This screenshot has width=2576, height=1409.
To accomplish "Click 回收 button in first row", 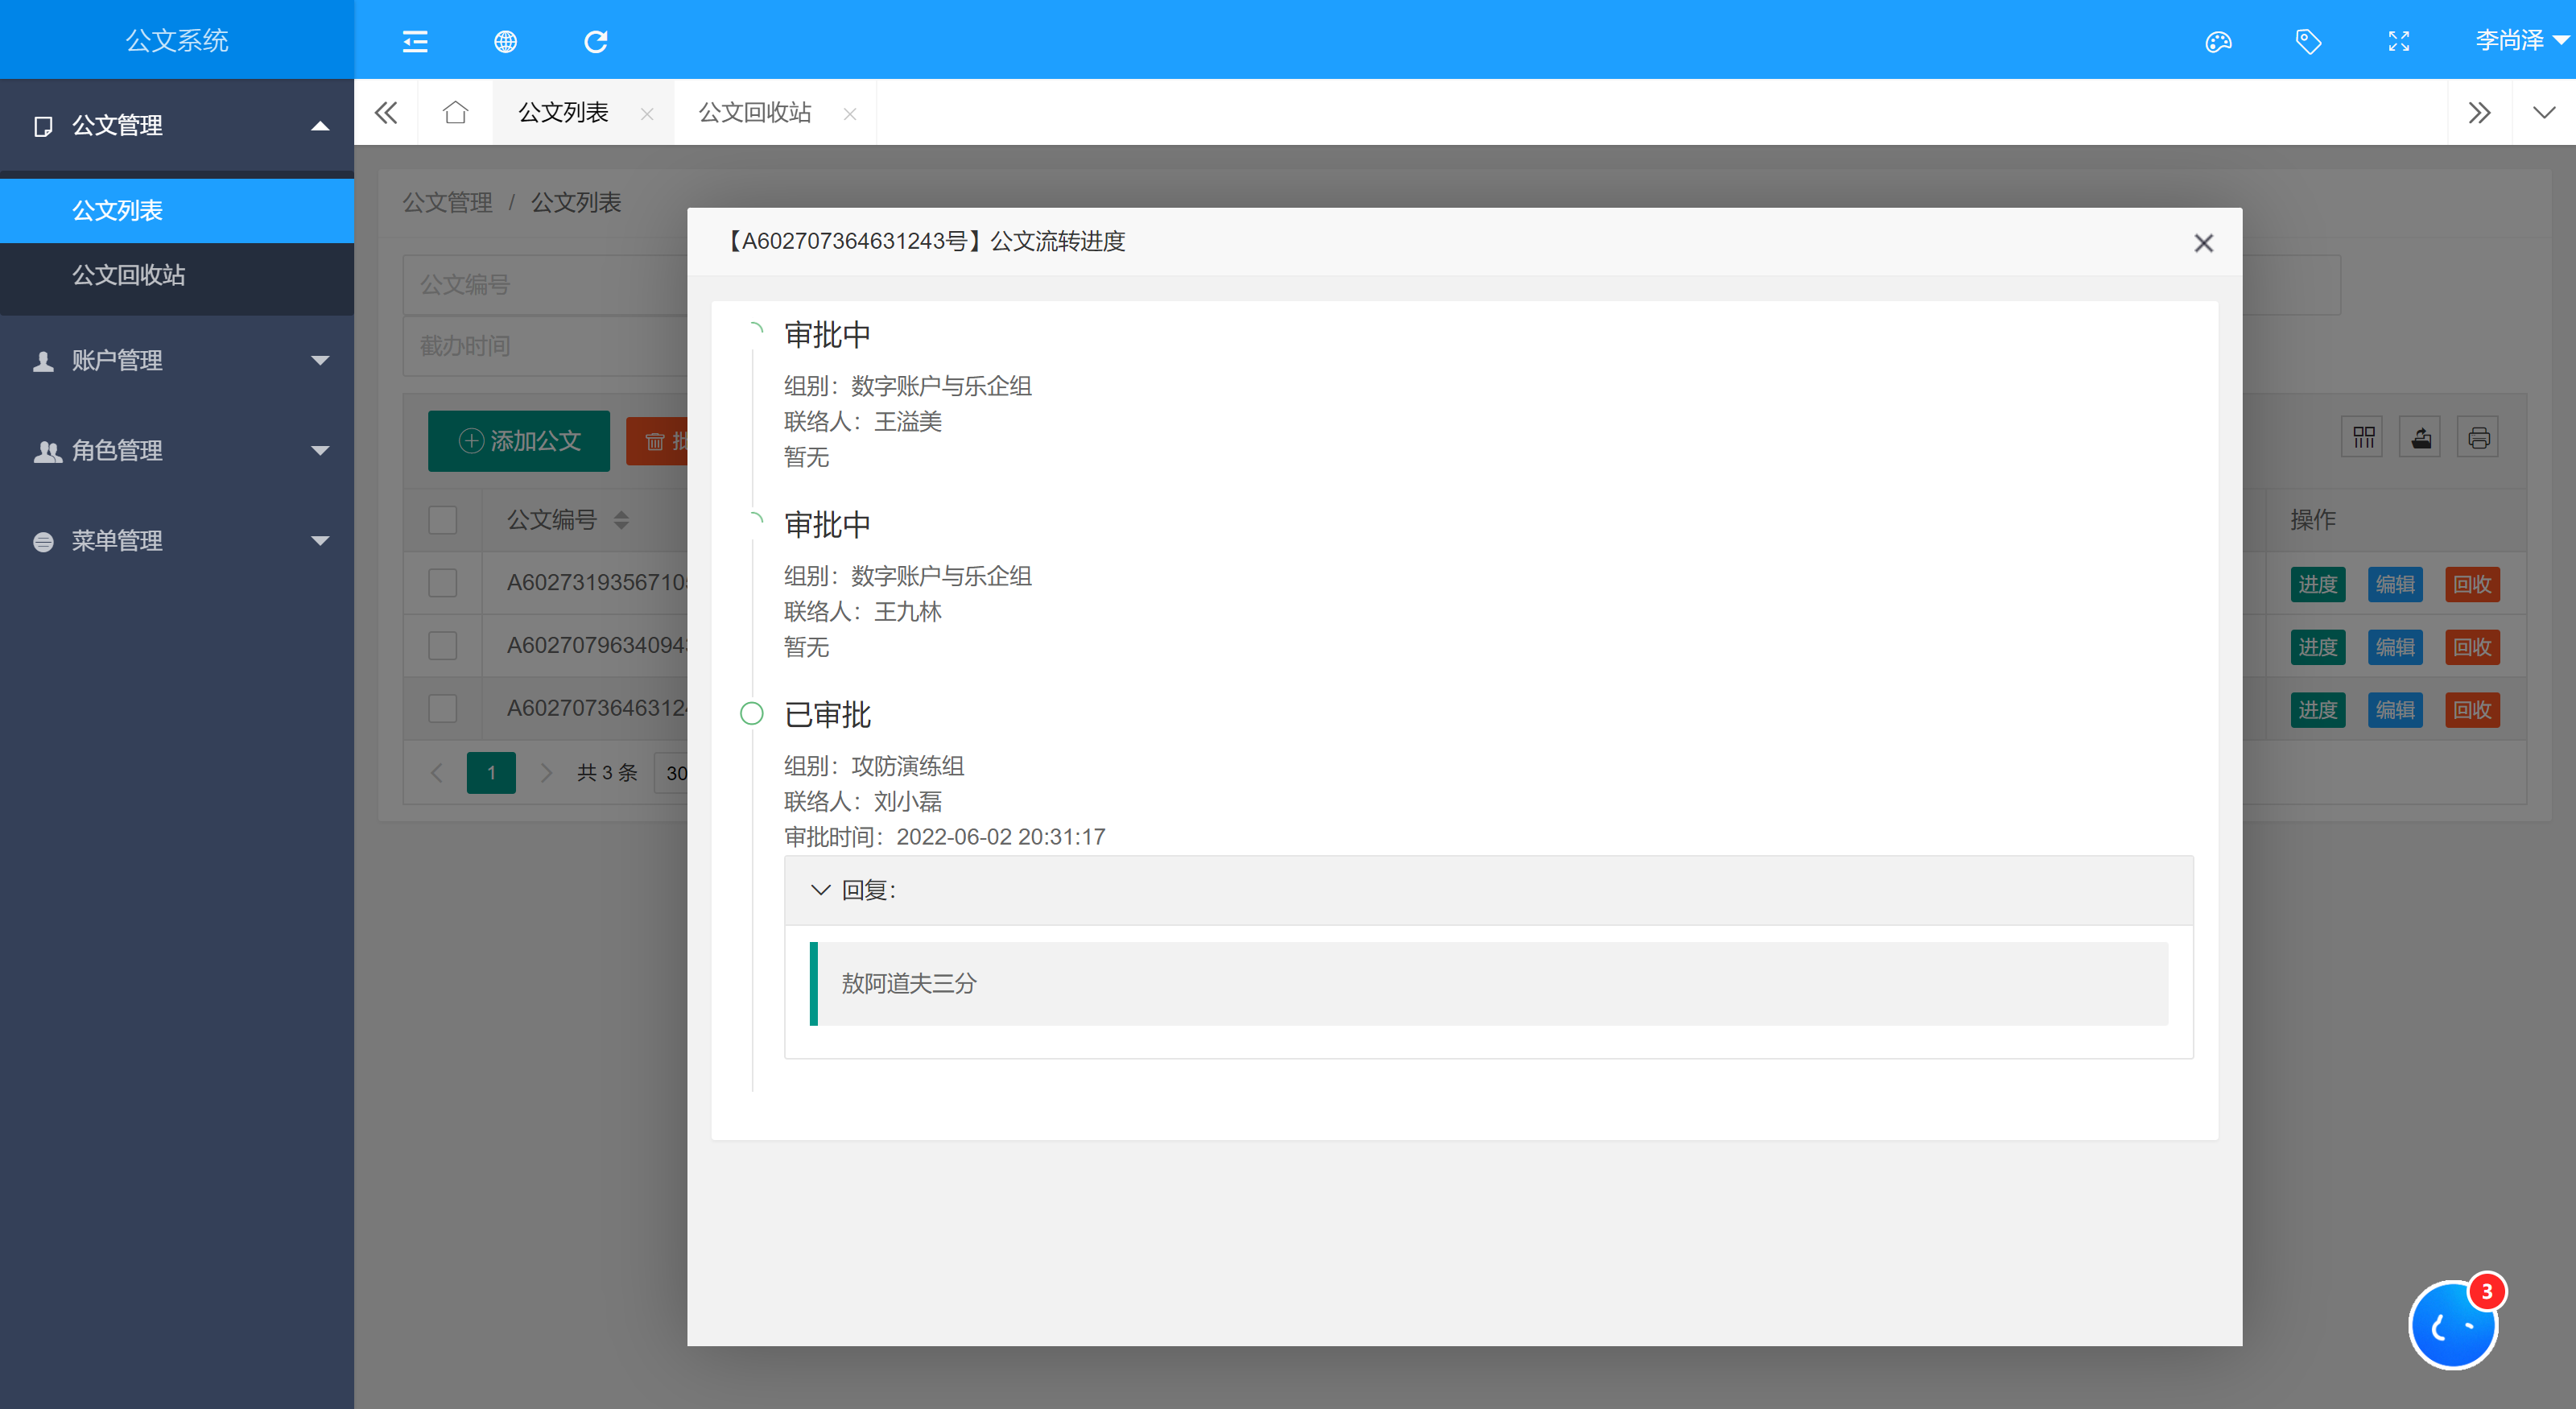I will pos(2472,585).
